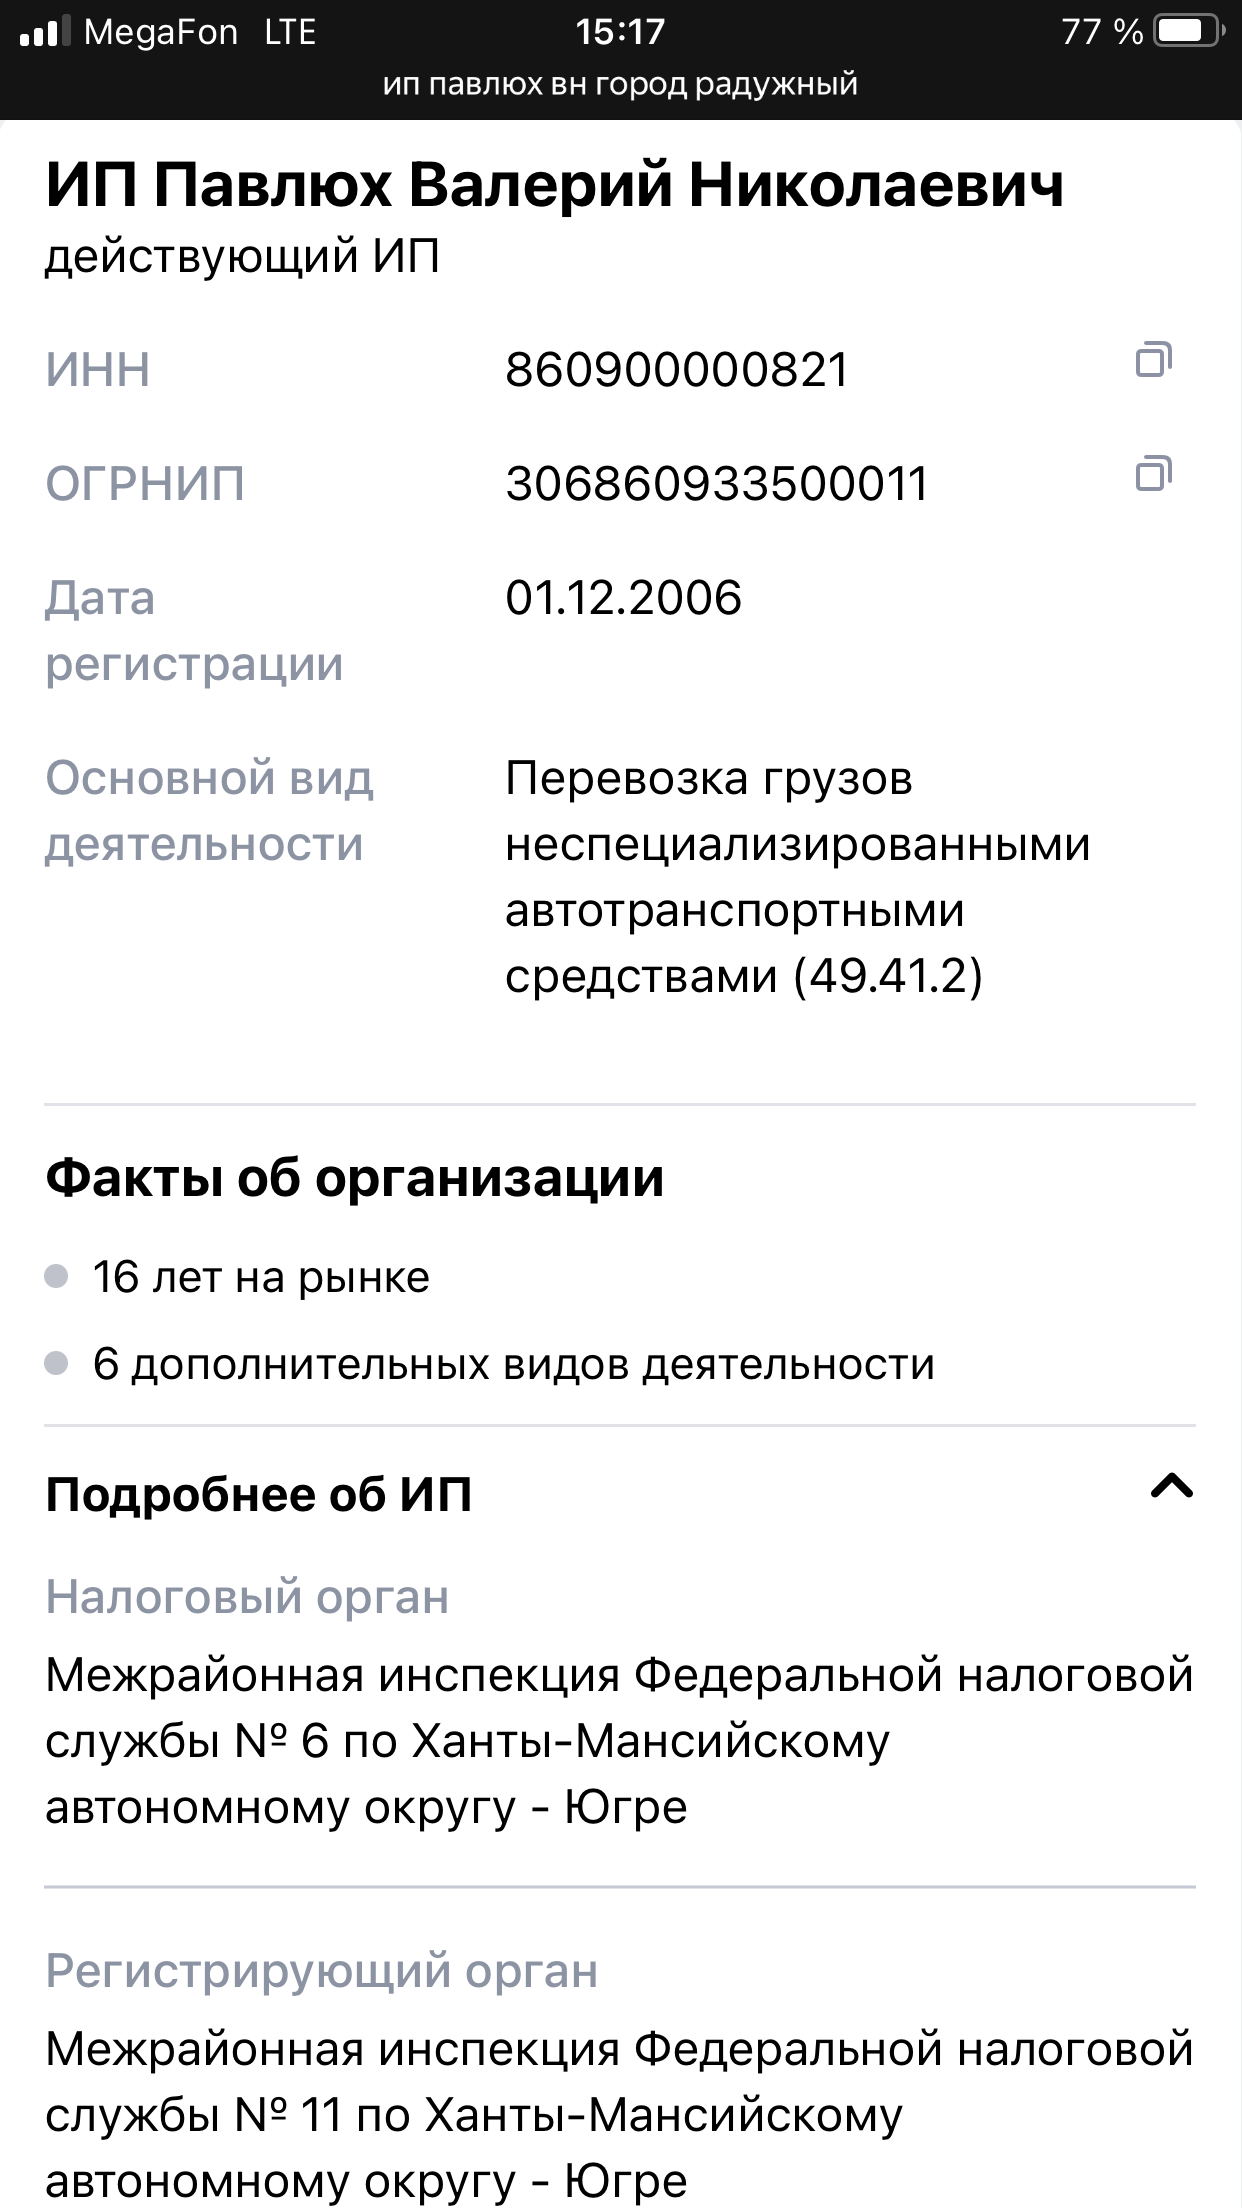Tap the действующий ИП status label
The width and height of the screenshot is (1242, 2208).
[x=243, y=257]
